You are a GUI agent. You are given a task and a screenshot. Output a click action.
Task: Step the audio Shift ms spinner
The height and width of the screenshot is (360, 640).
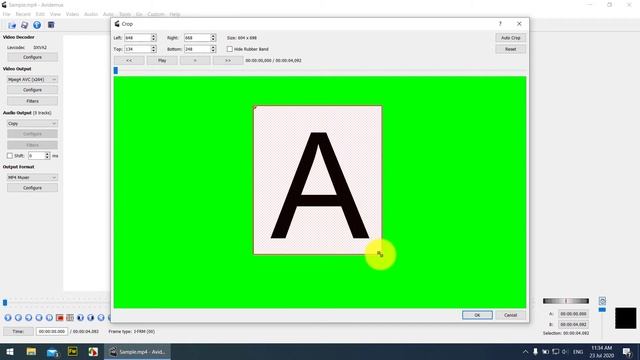(x=47, y=156)
